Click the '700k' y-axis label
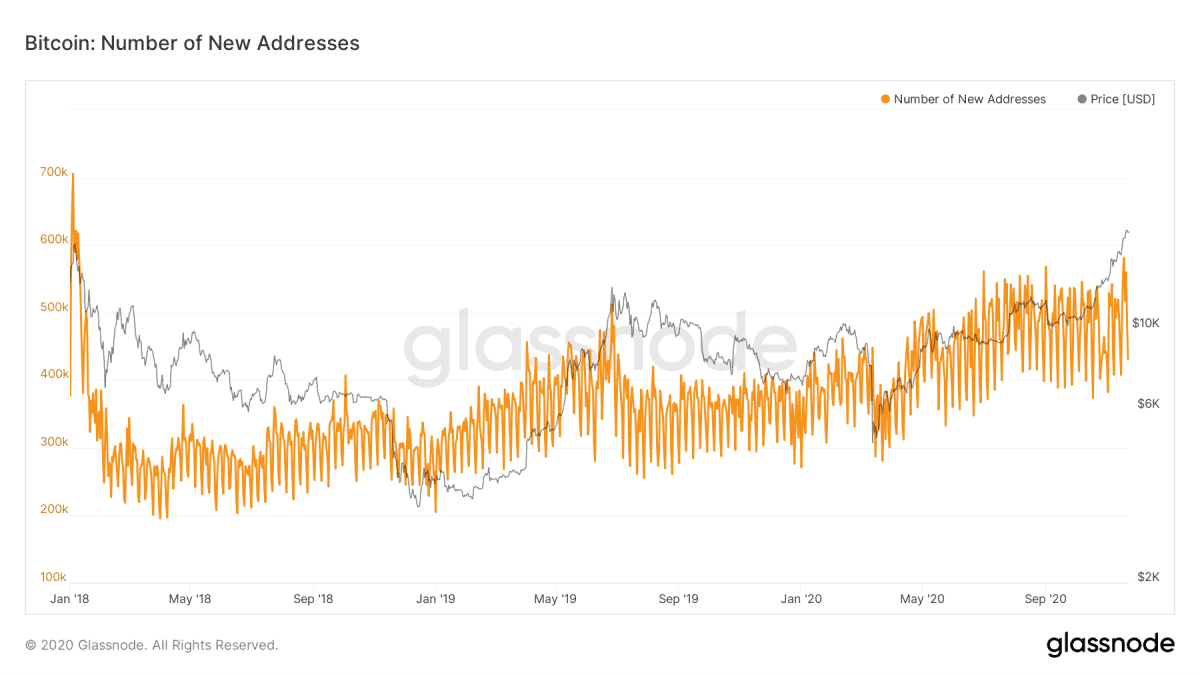 click(x=54, y=172)
